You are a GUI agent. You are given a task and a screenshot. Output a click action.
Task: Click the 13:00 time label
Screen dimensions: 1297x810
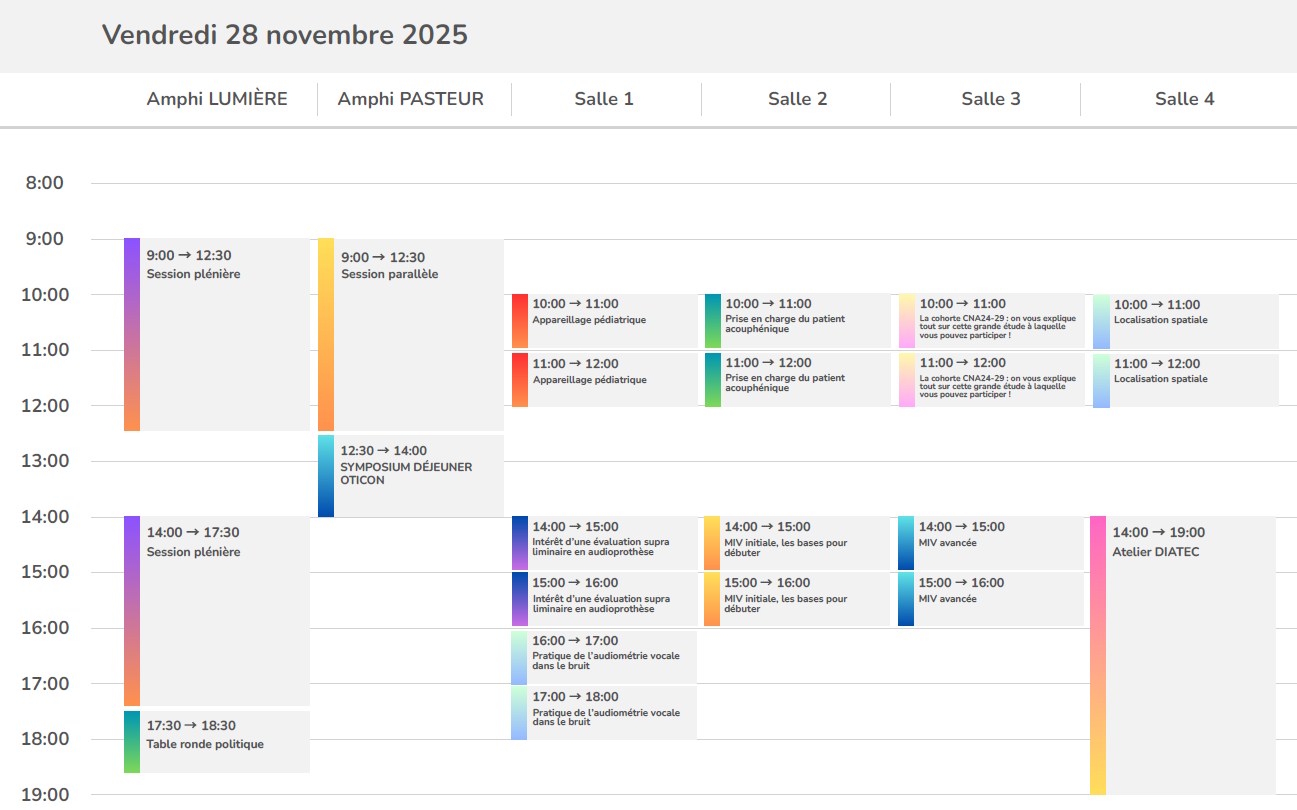(x=42, y=461)
